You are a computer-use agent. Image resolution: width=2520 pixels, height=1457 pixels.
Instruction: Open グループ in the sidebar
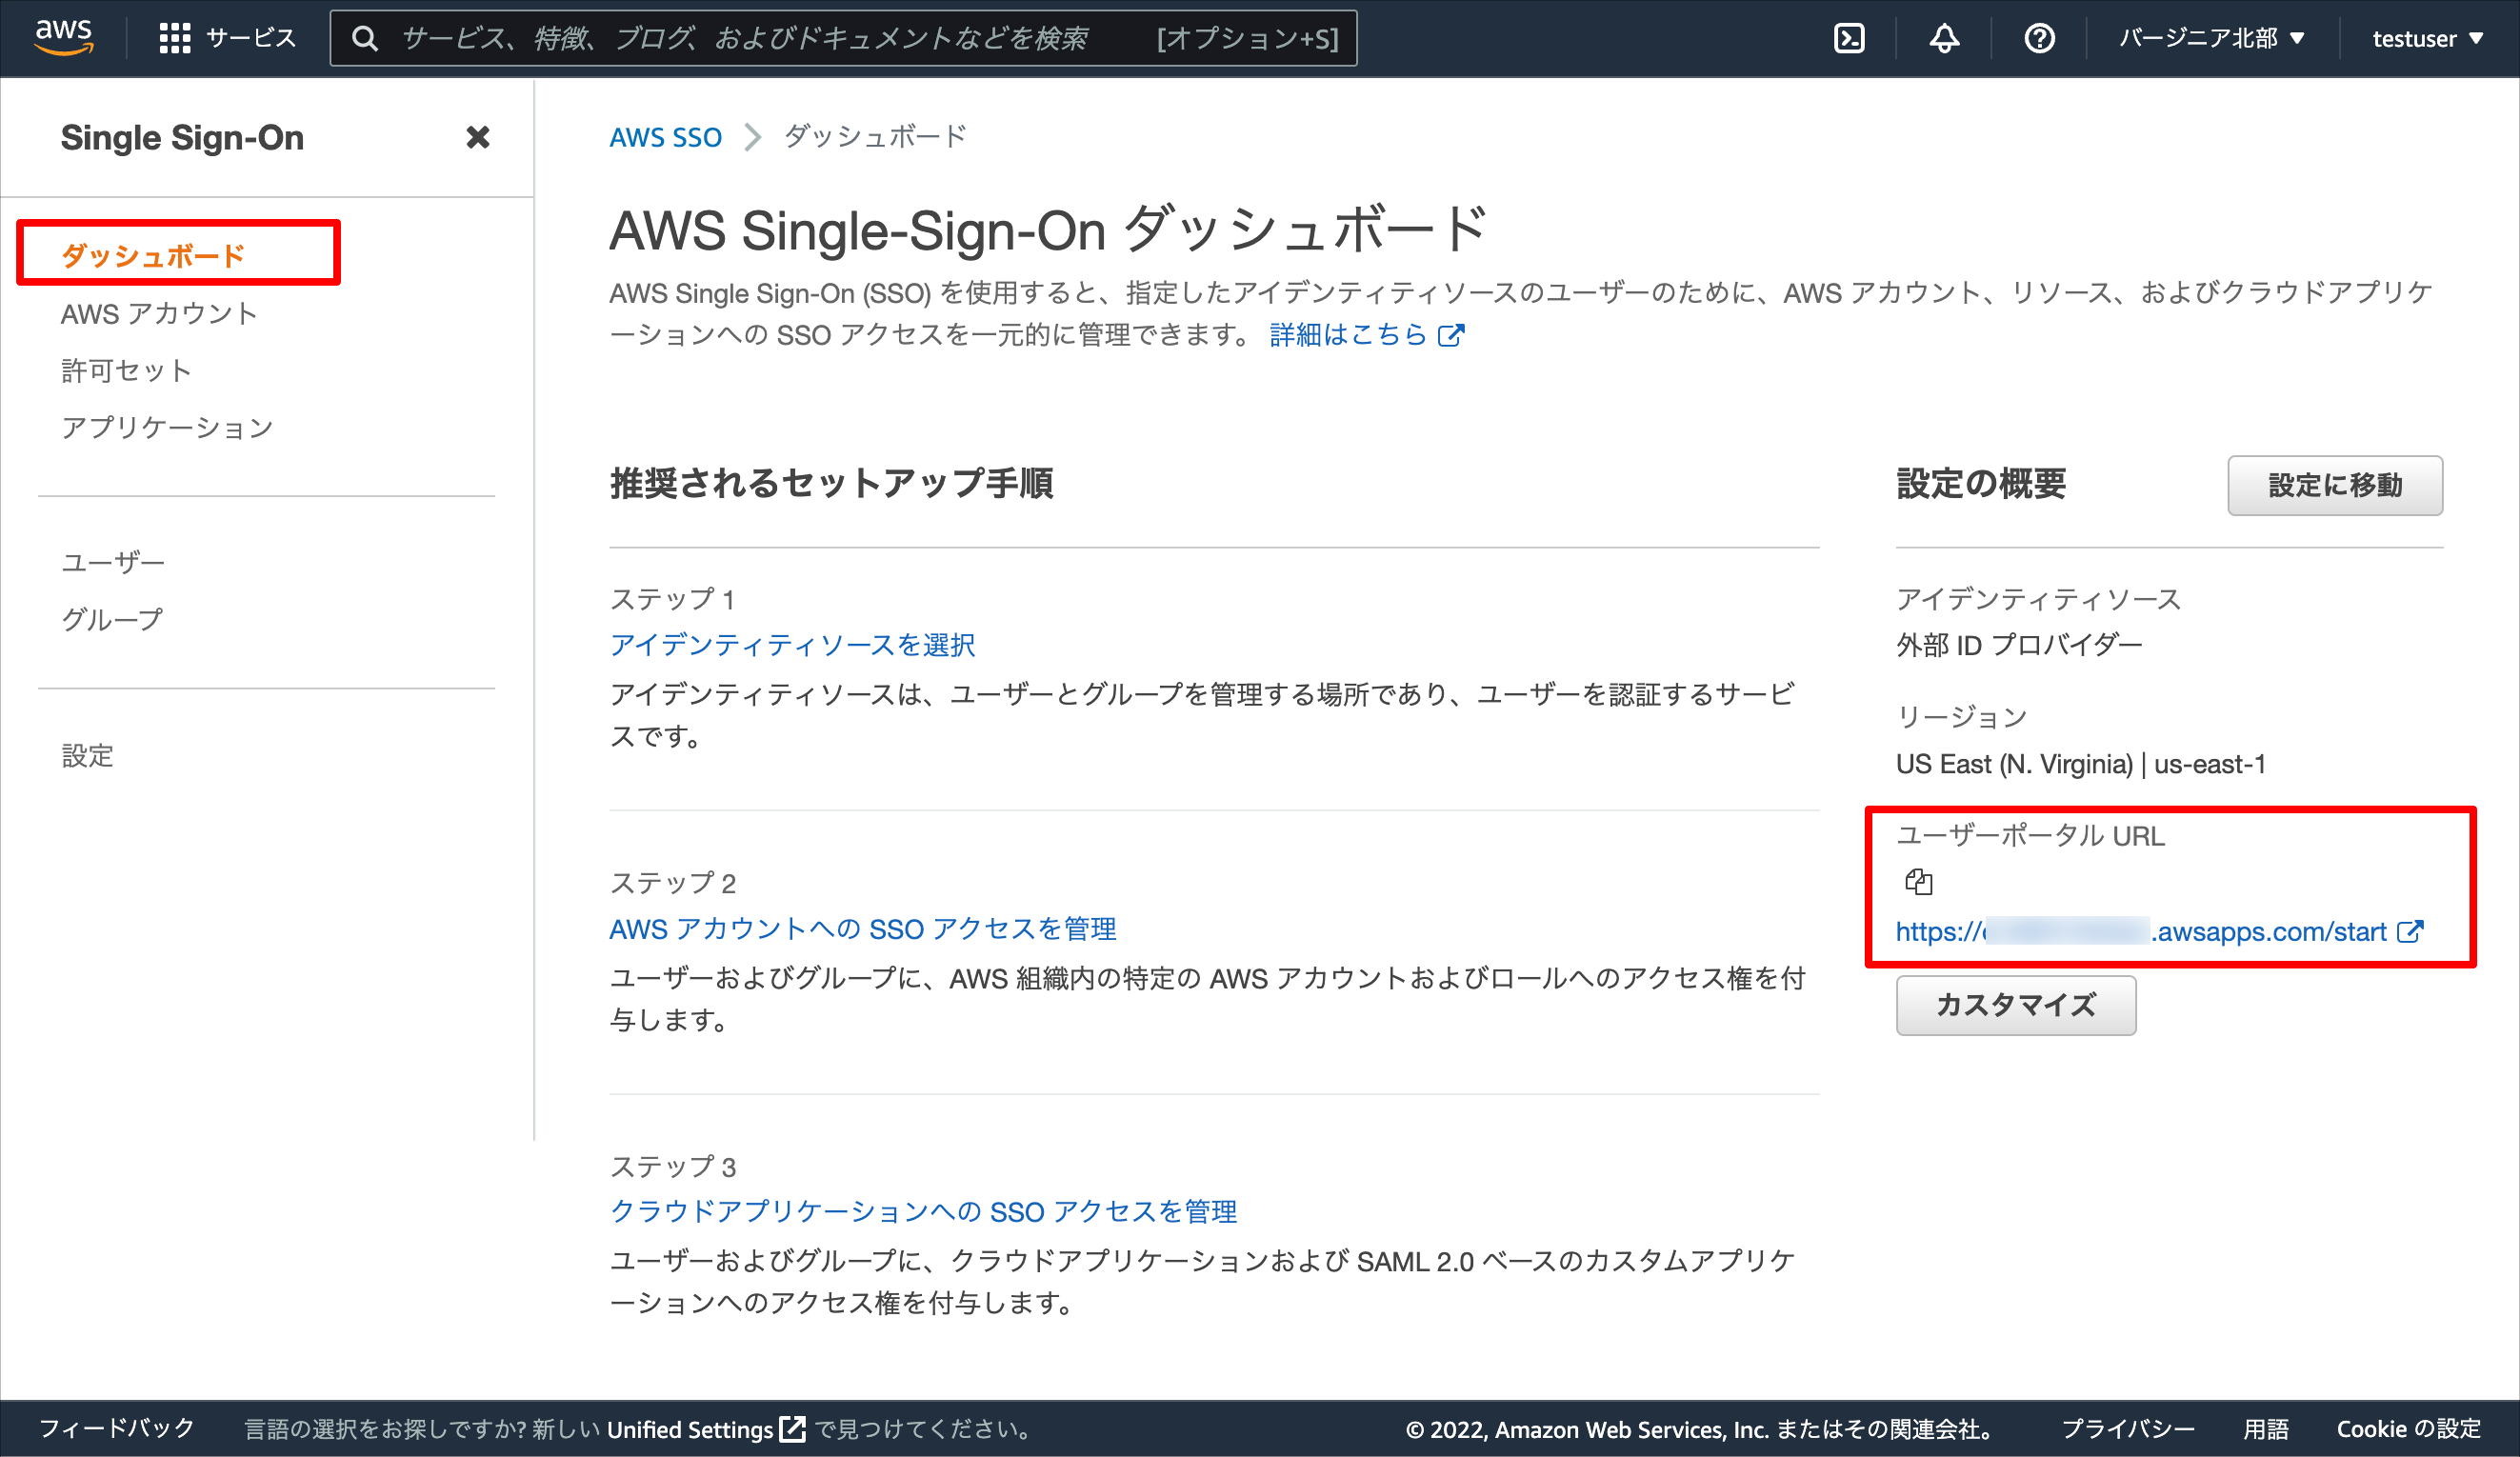coord(112,619)
